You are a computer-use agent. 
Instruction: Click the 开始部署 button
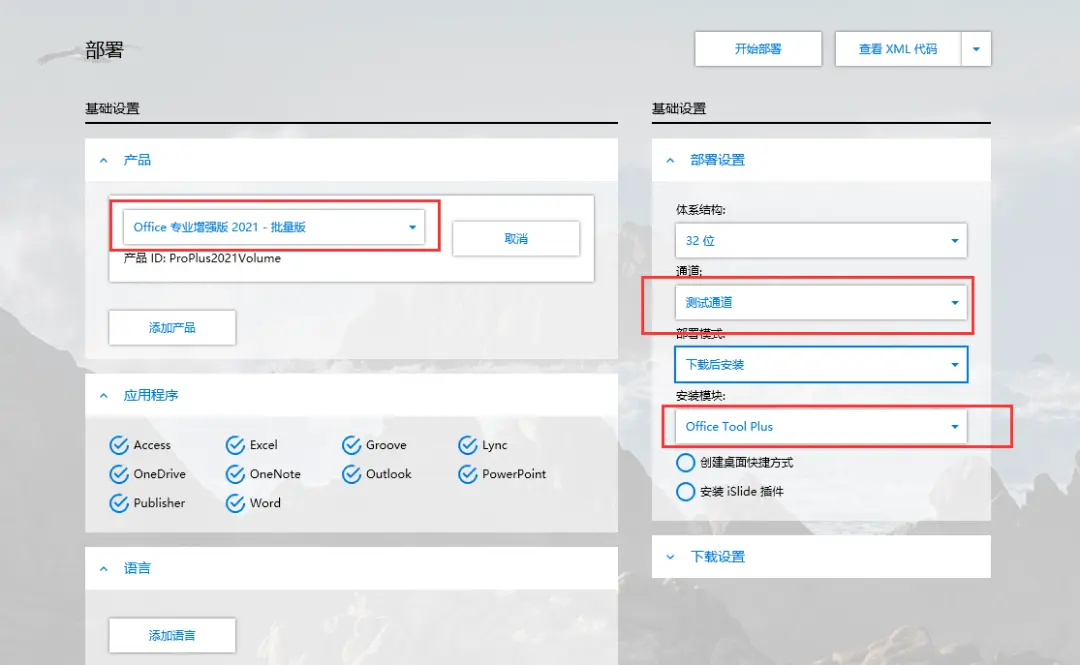(758, 49)
